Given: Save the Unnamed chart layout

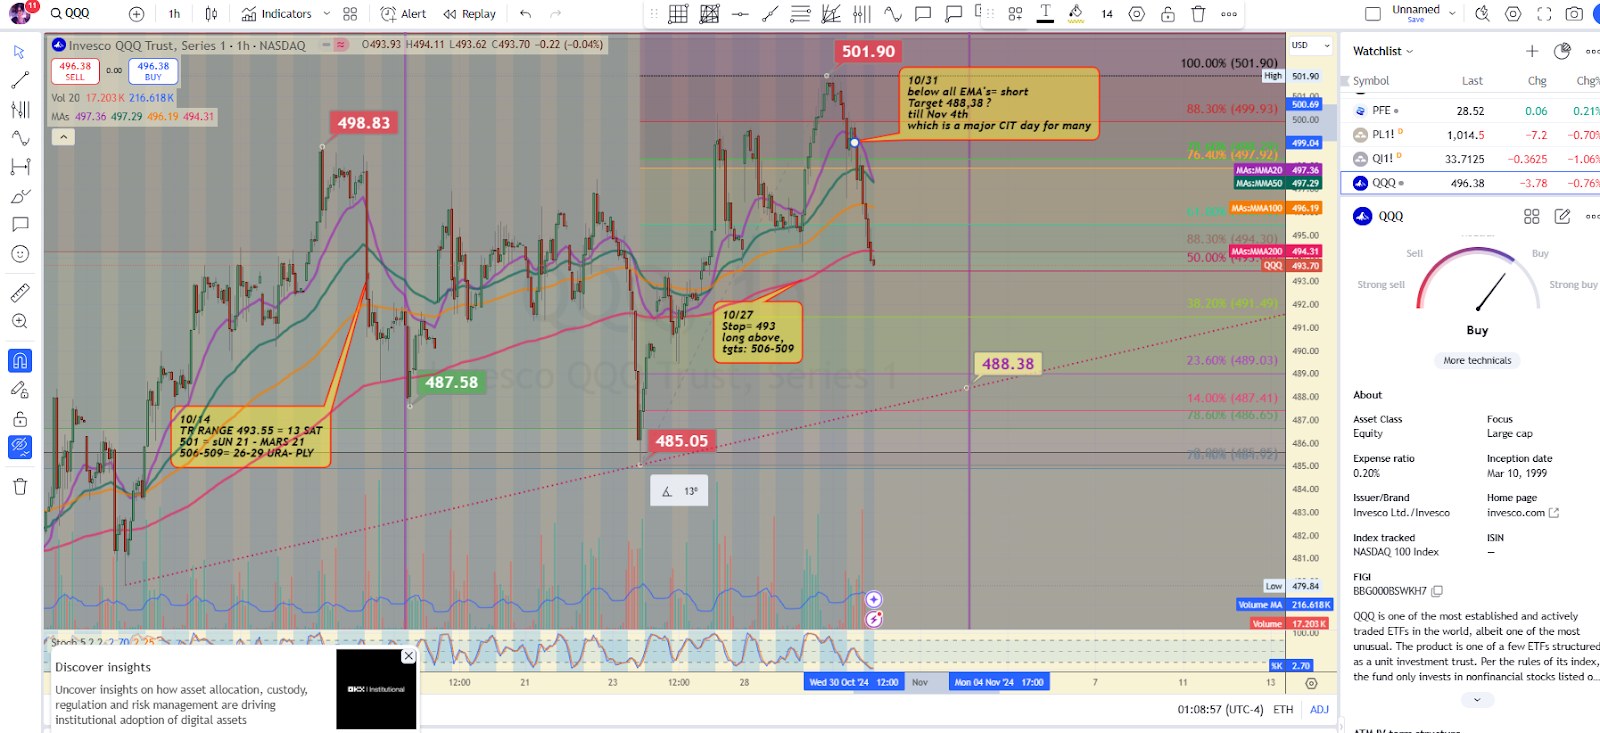Looking at the screenshot, I should [x=1416, y=20].
